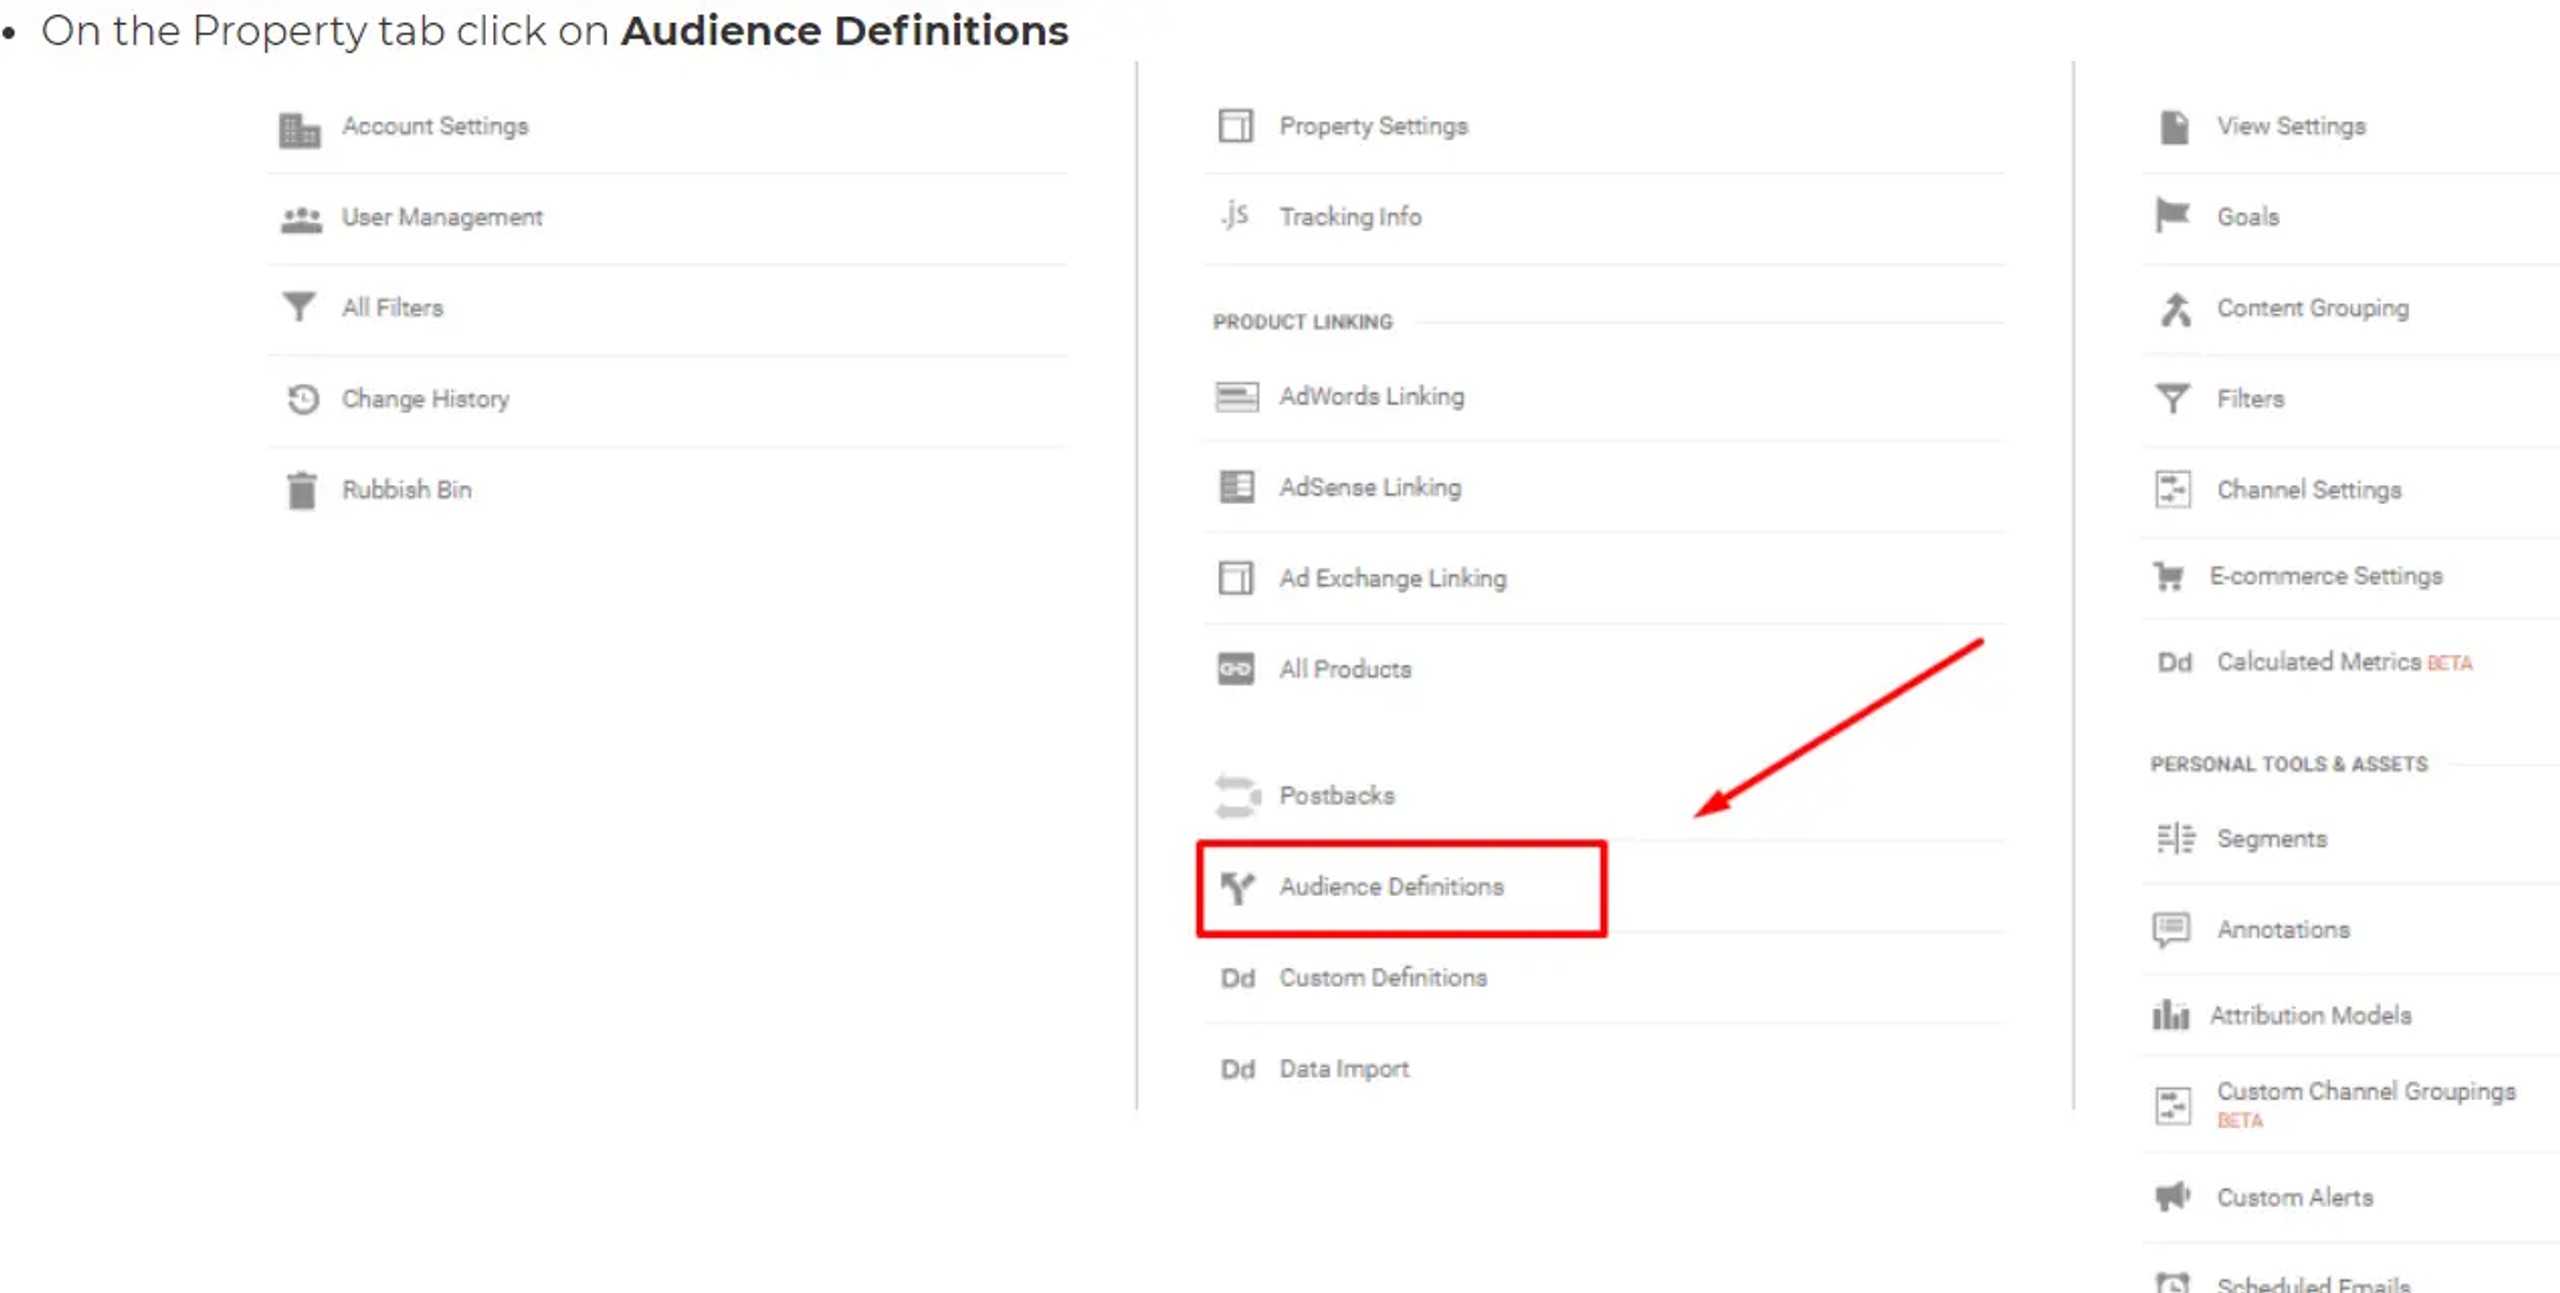This screenshot has width=2560, height=1293.
Task: Open Property Settings
Action: (1373, 126)
